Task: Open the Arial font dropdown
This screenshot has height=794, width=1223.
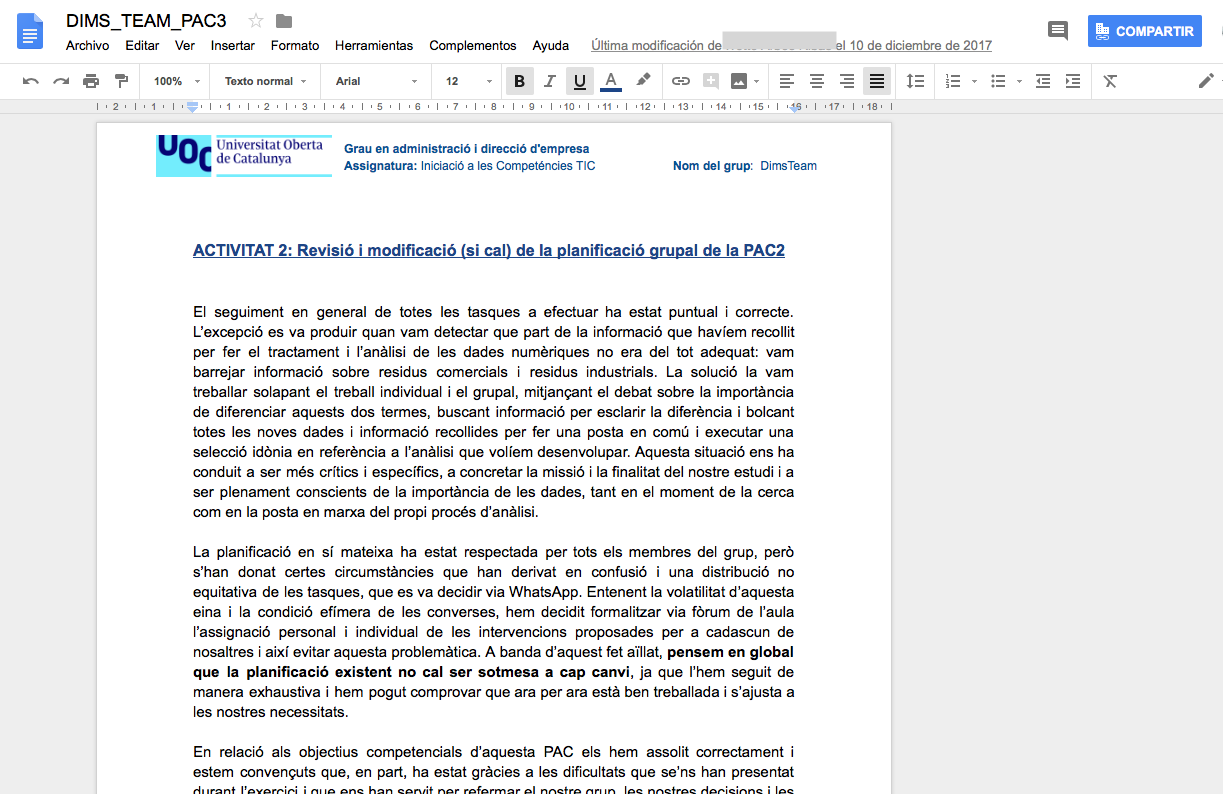Action: 377,81
